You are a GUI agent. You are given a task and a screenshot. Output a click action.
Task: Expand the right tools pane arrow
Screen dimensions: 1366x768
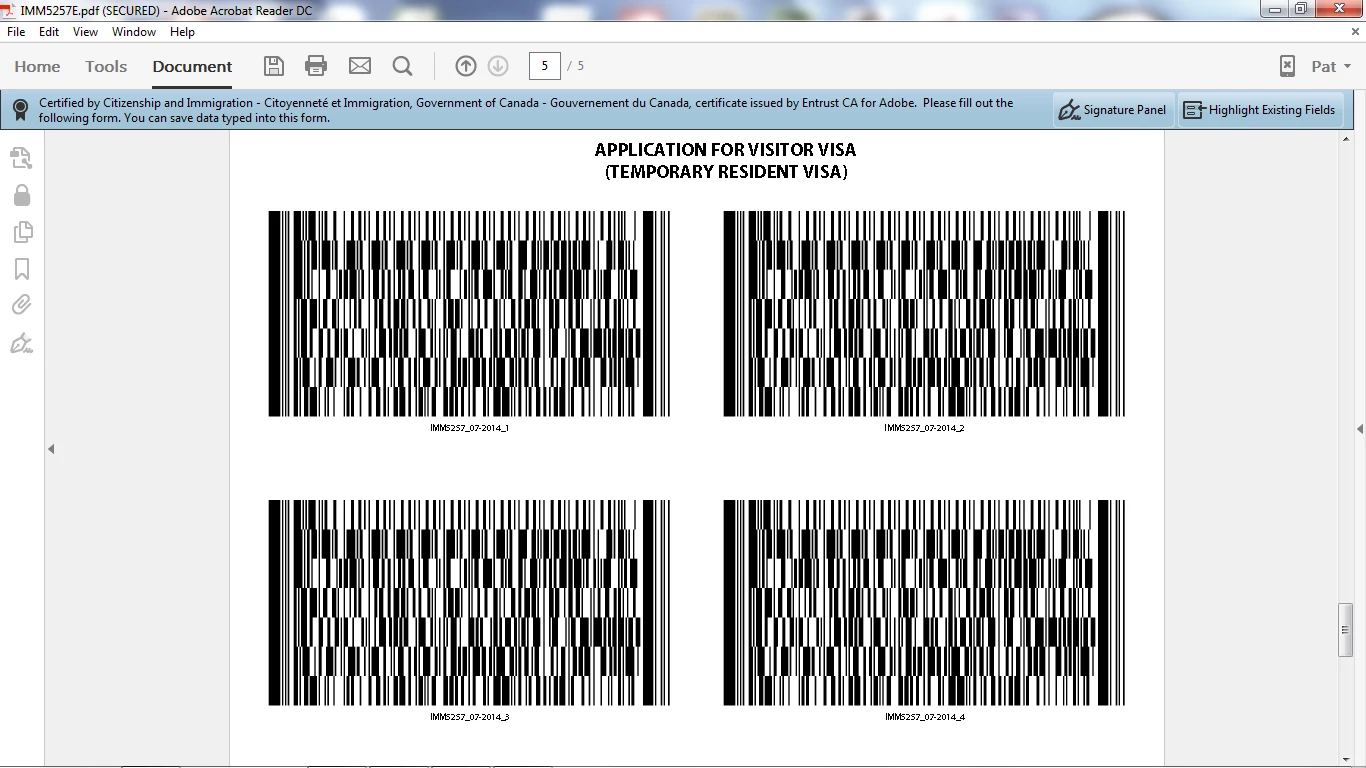[x=1360, y=428]
